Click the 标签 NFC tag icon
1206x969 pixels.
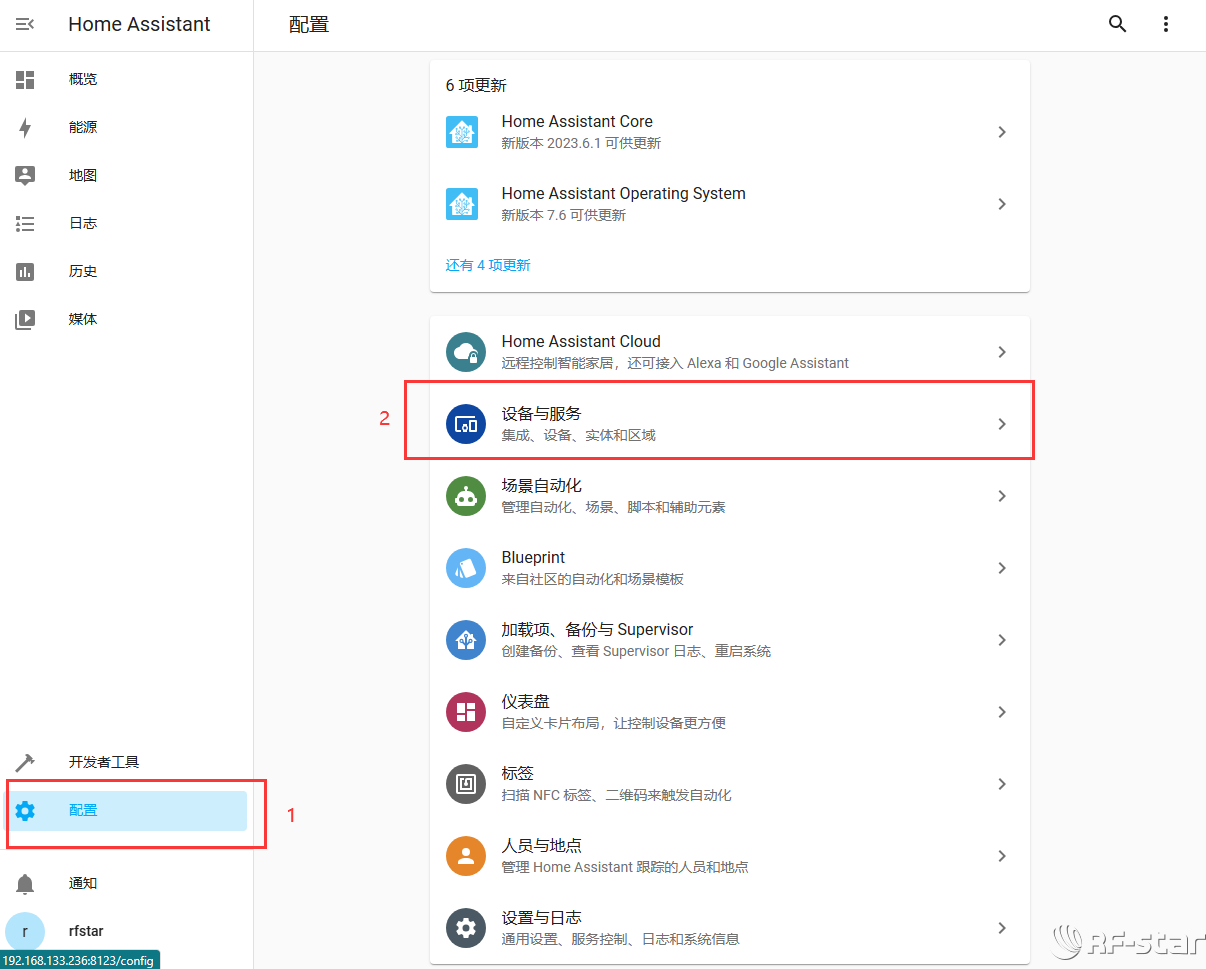[x=466, y=784]
